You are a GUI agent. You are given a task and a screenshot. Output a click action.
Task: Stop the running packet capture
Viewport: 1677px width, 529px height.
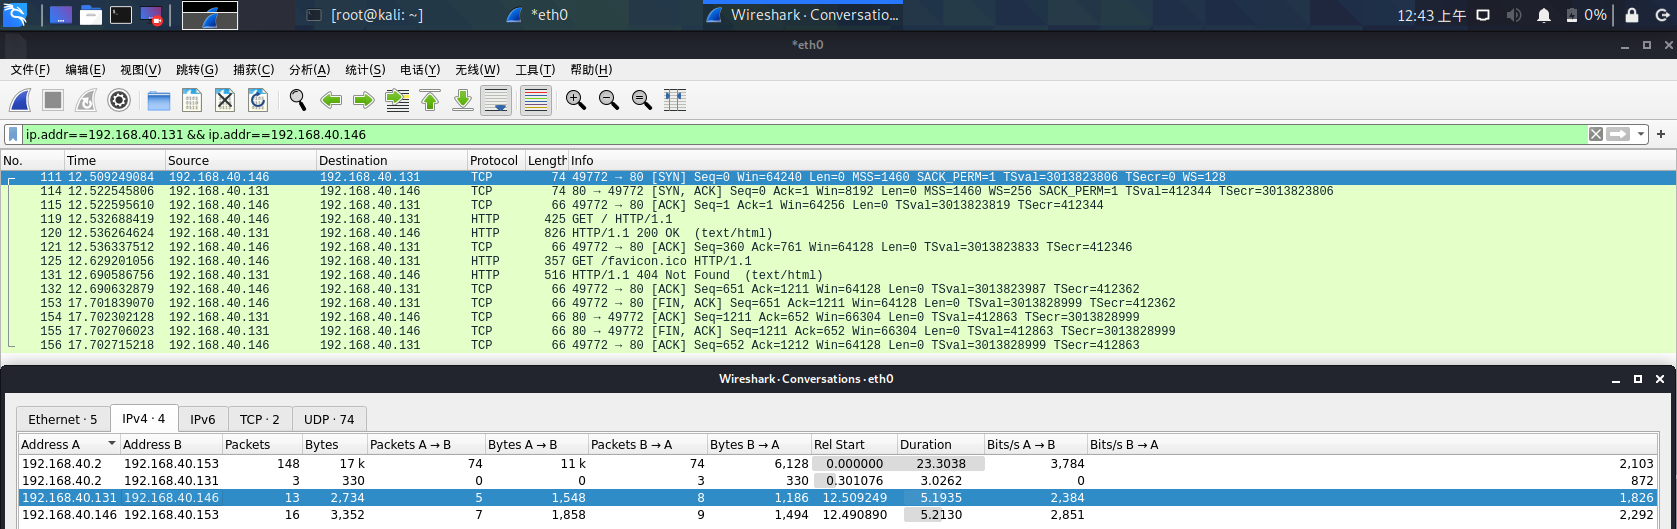pyautogui.click(x=53, y=100)
